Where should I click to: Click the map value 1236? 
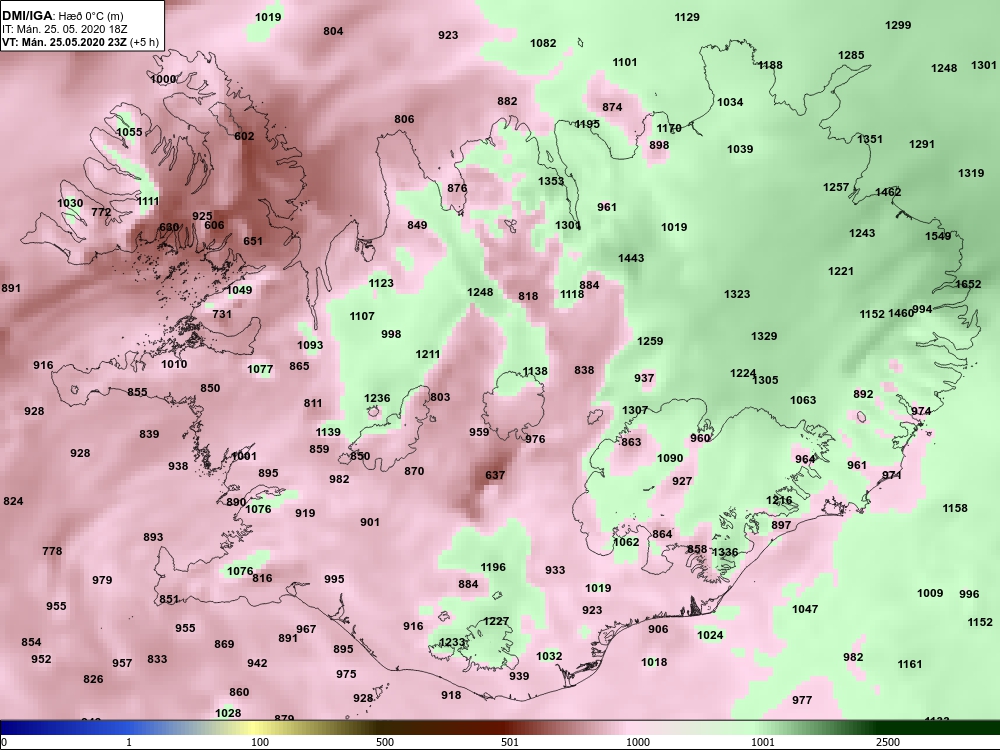tap(377, 398)
